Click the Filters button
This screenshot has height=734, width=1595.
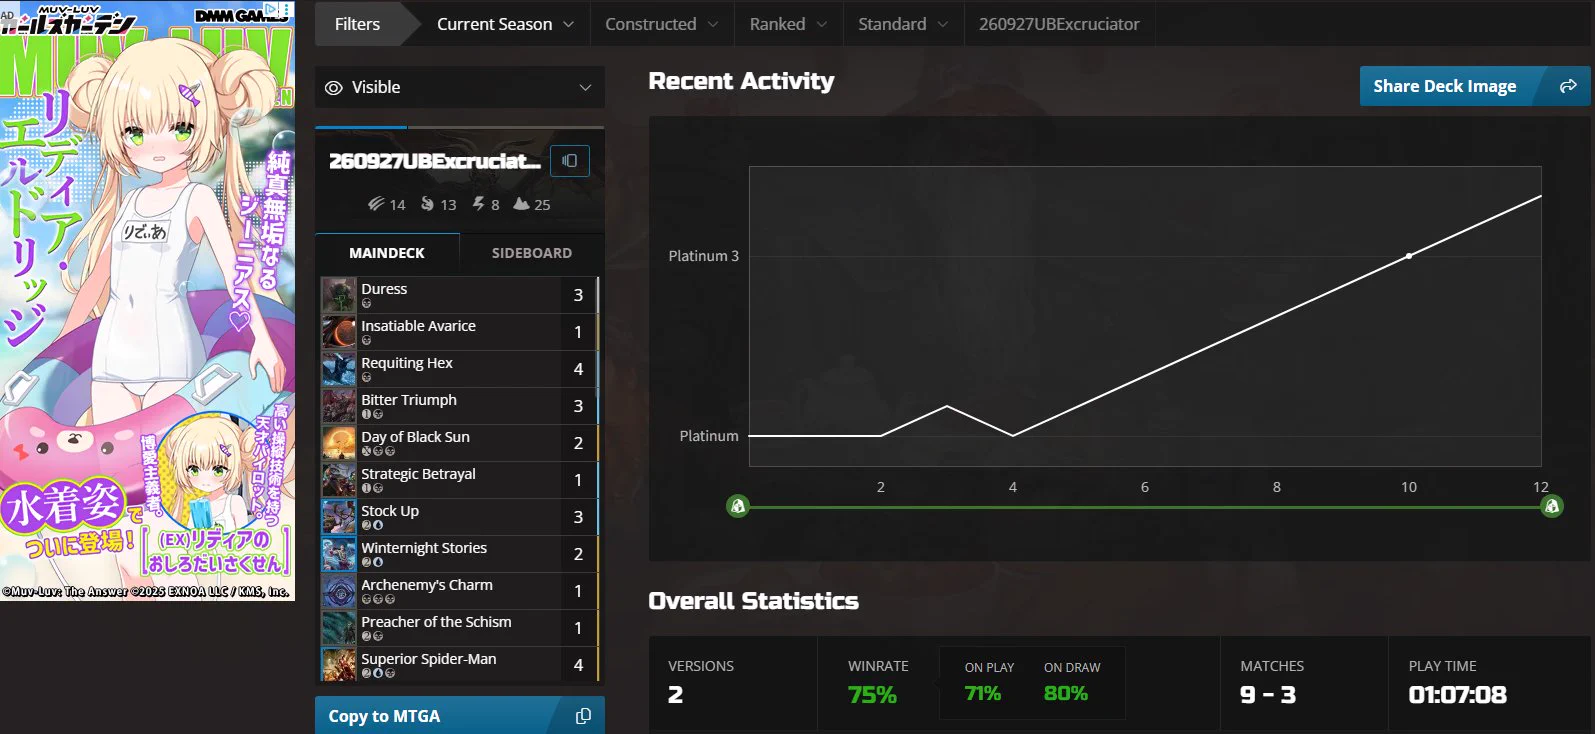pos(358,24)
